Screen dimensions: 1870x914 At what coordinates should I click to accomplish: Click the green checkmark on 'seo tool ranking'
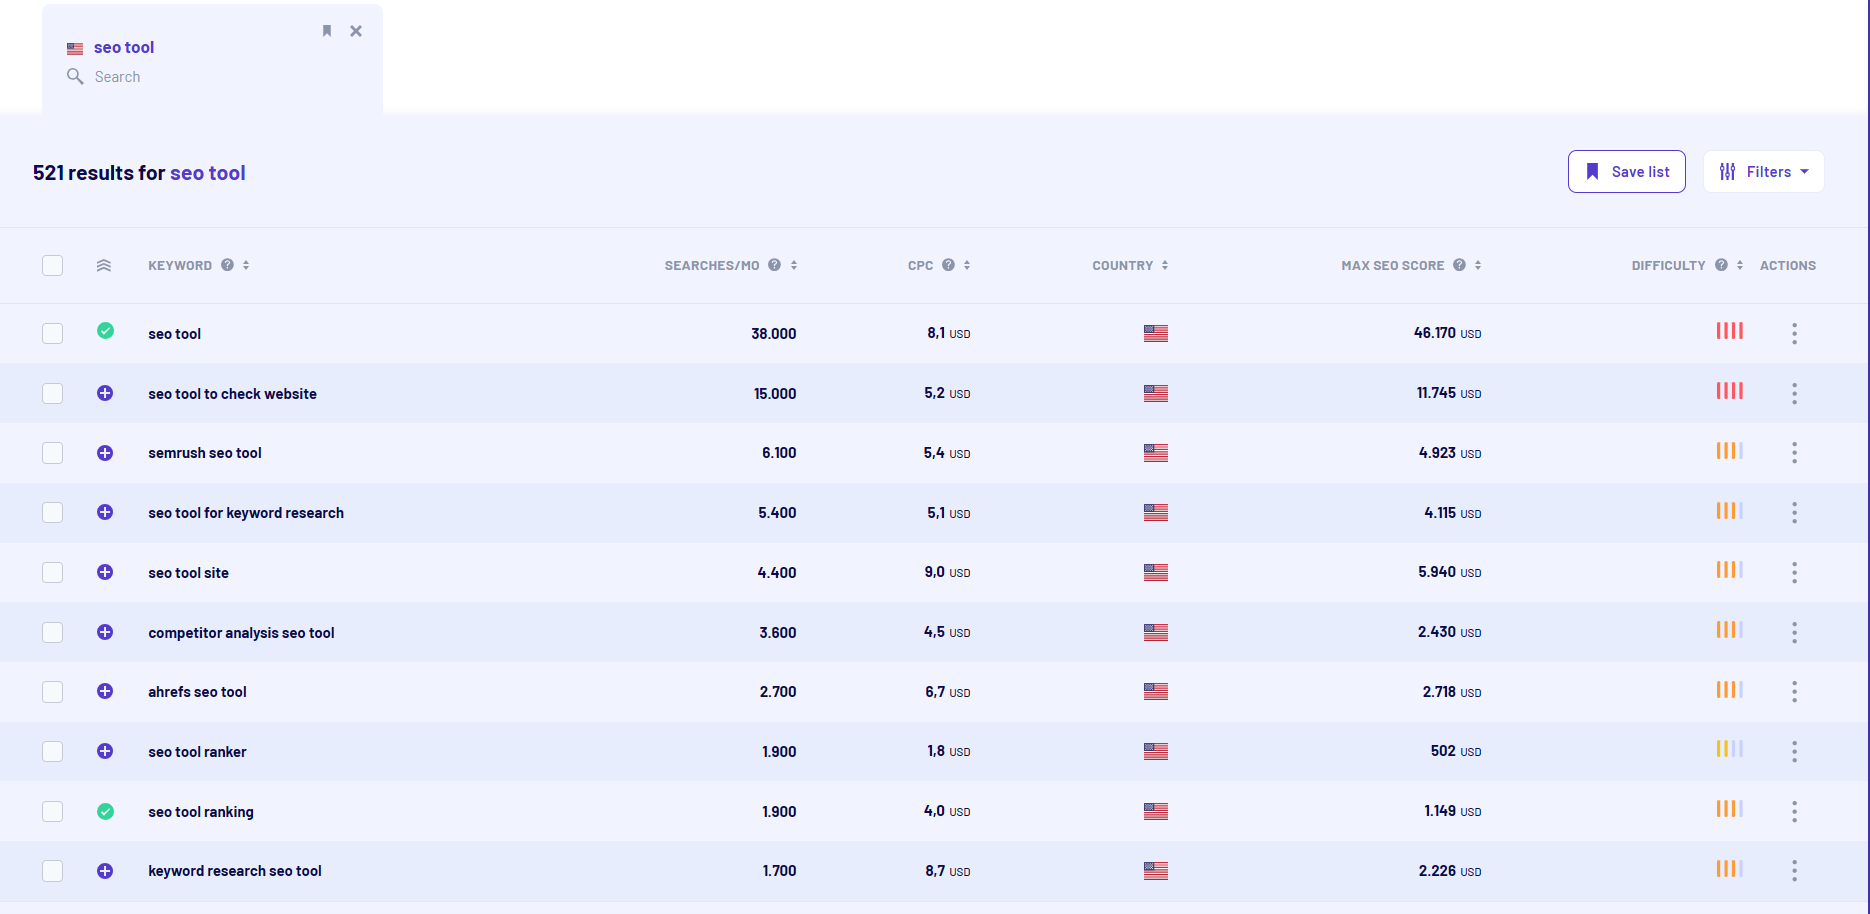[x=105, y=811]
